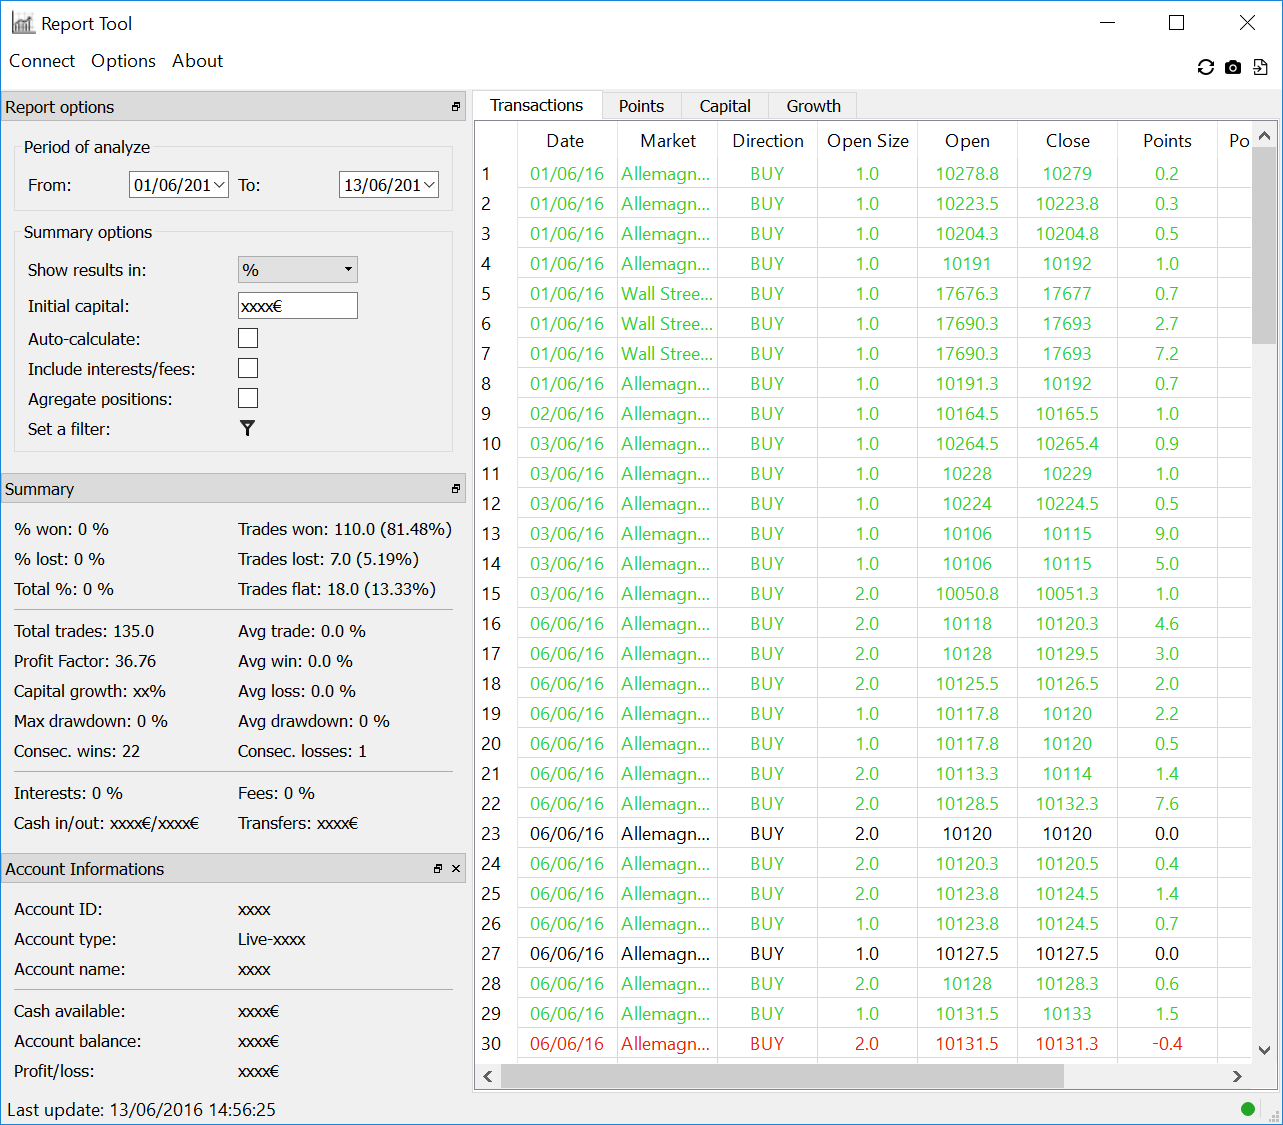
Task: Click the refresh data icon
Action: (1205, 67)
